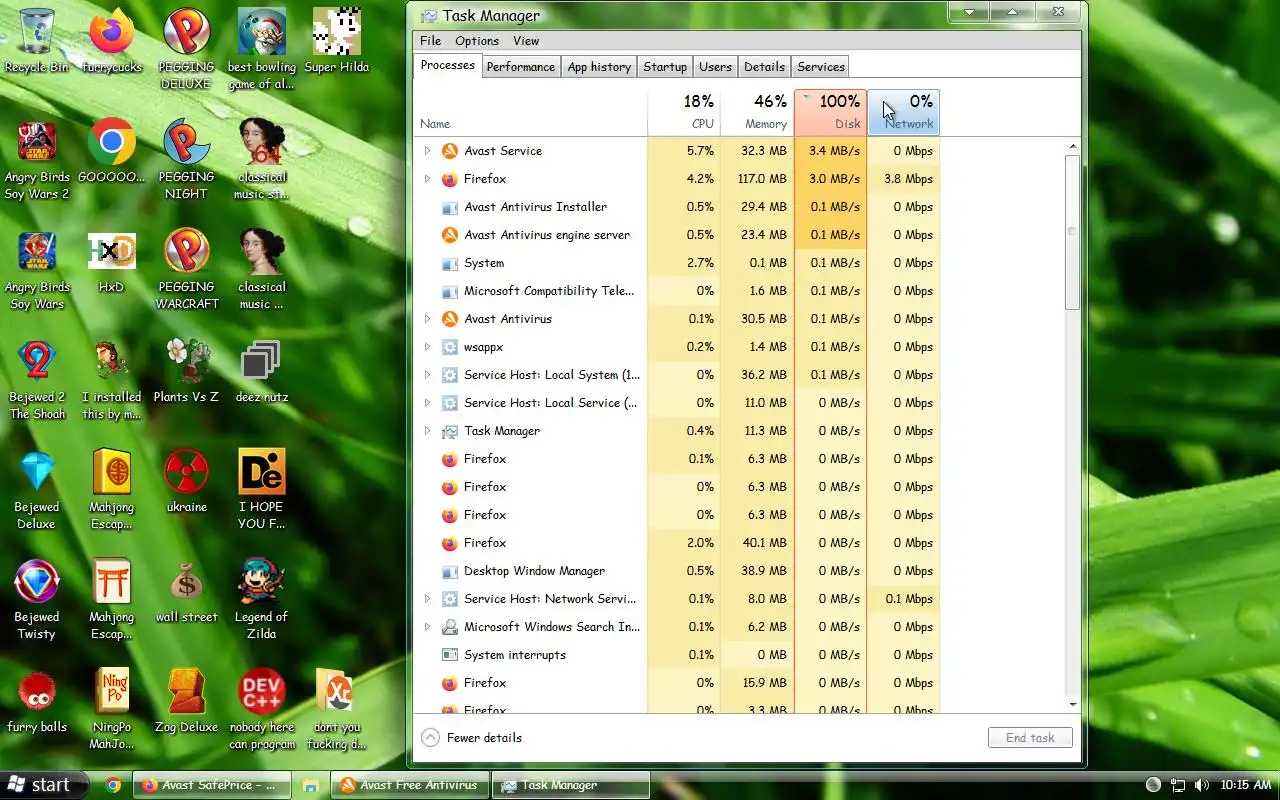Open the Start menu button

44,785
